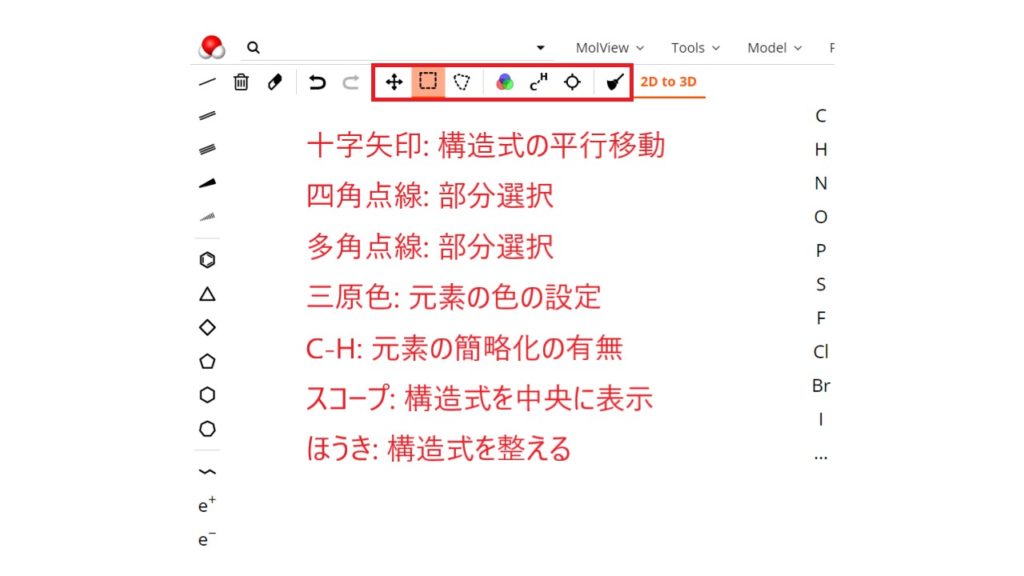Select the move structure tool (cross arrows)
Screen dimensions: 1024x576
coord(394,82)
